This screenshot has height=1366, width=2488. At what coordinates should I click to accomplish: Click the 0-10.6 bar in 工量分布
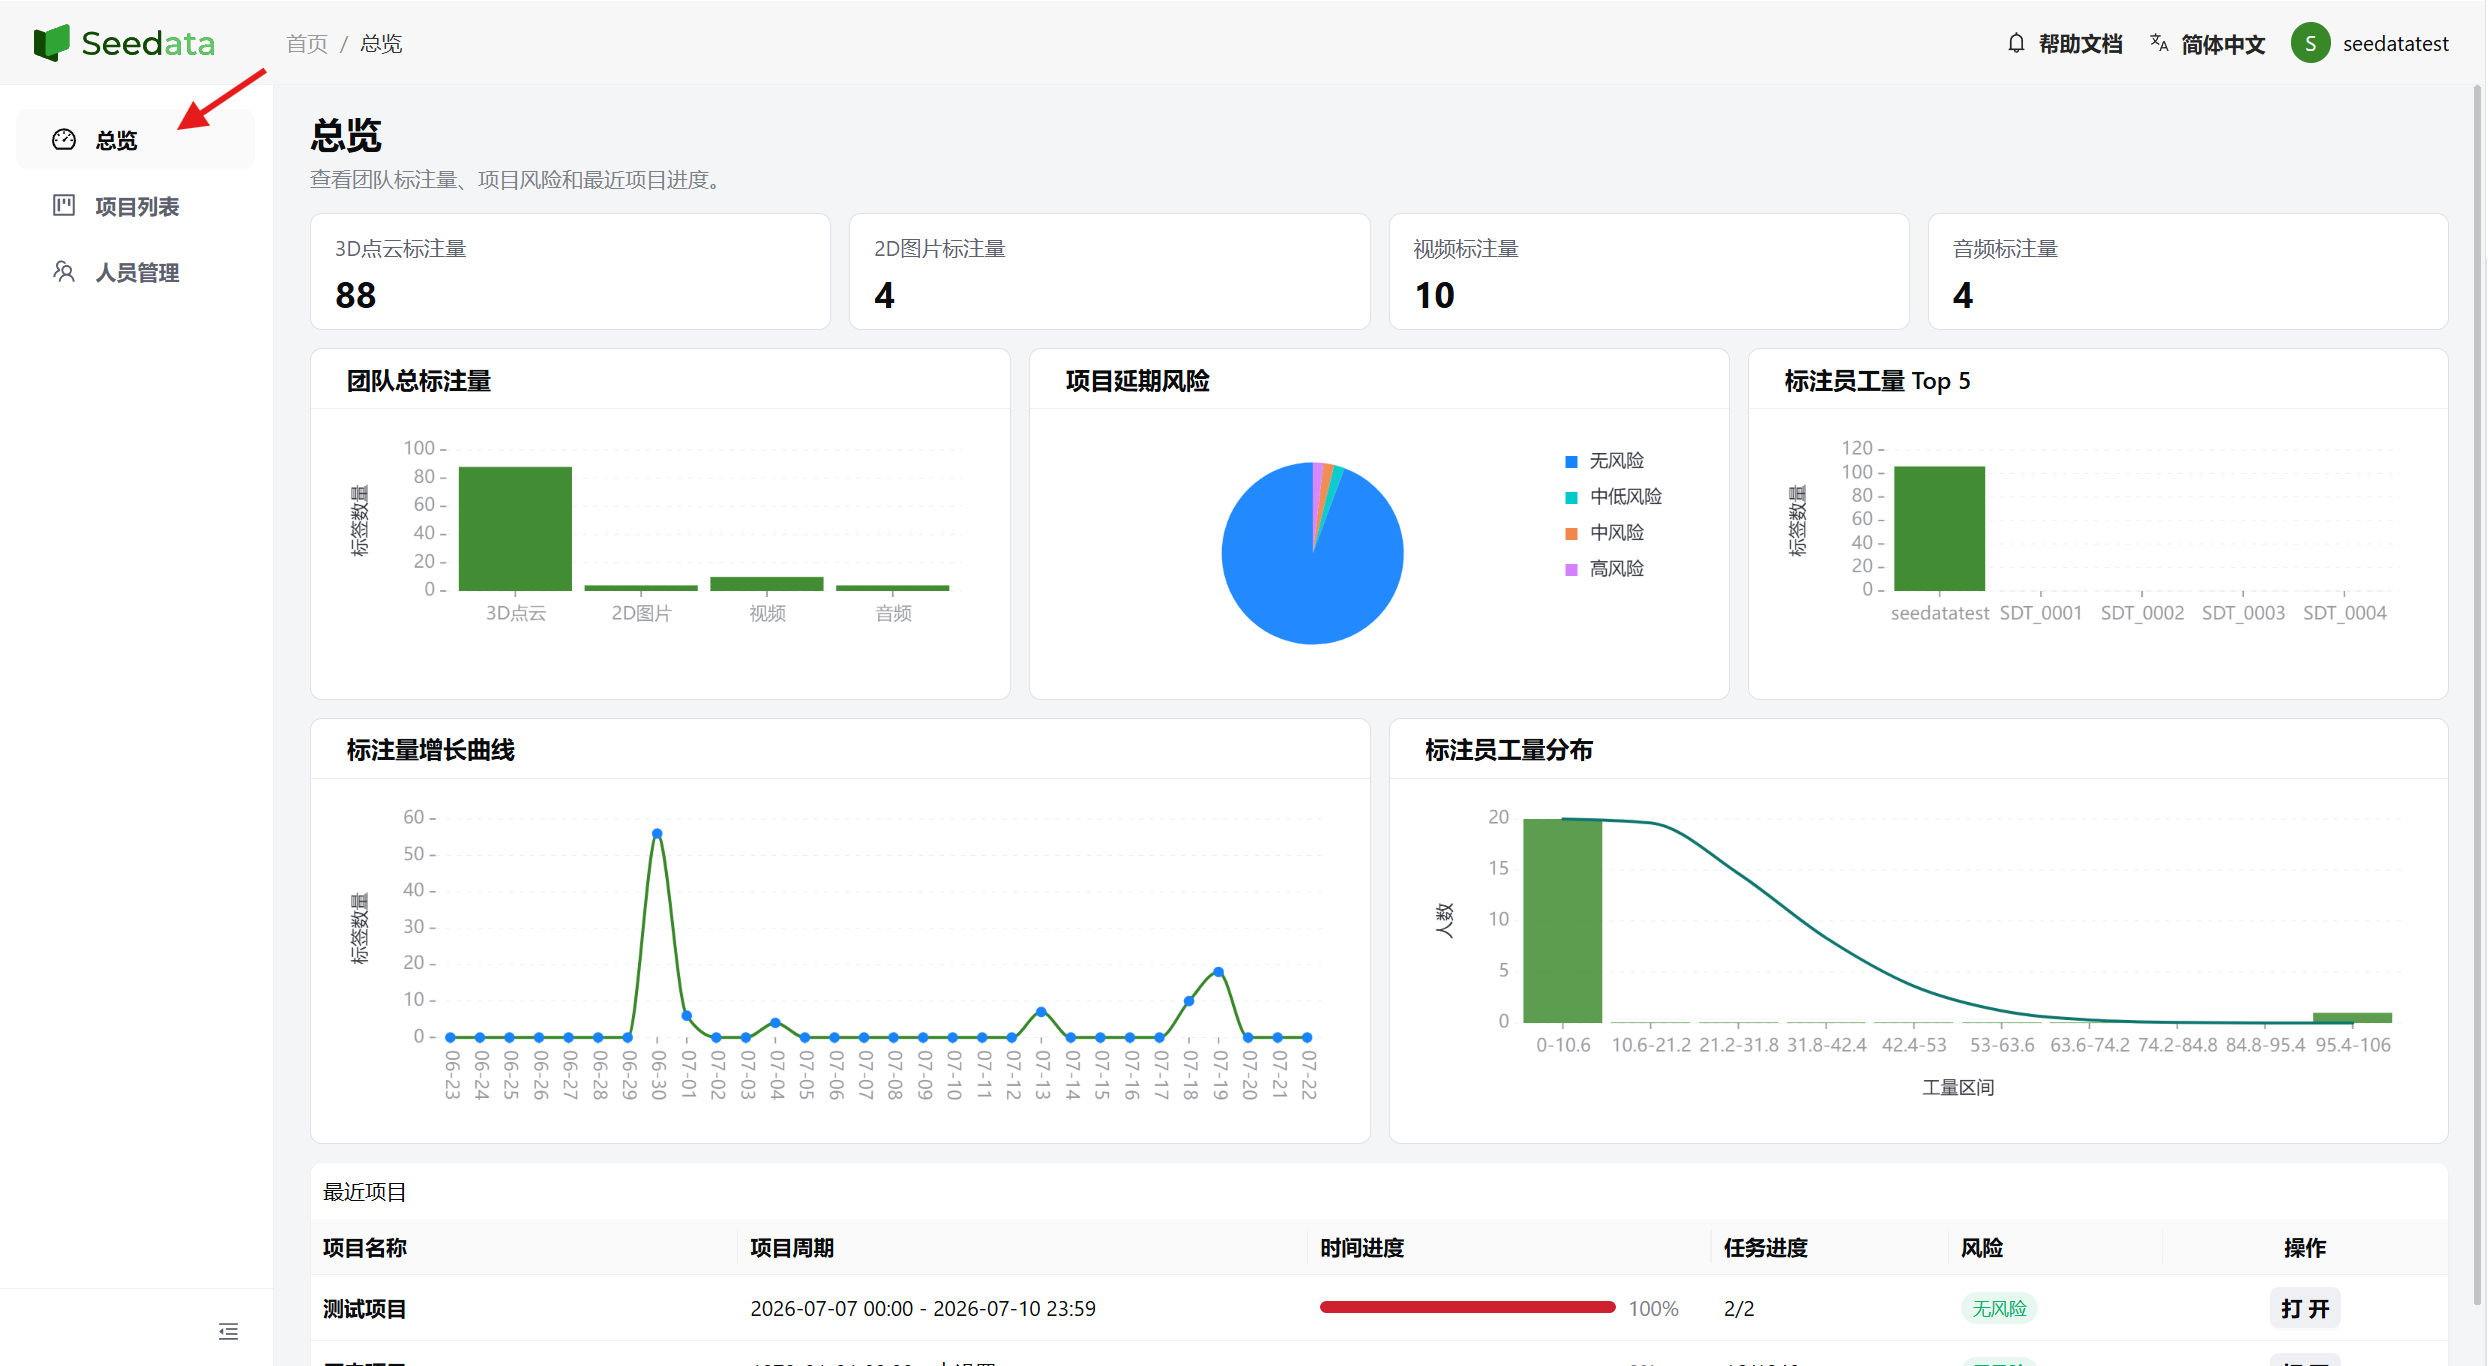click(1562, 920)
